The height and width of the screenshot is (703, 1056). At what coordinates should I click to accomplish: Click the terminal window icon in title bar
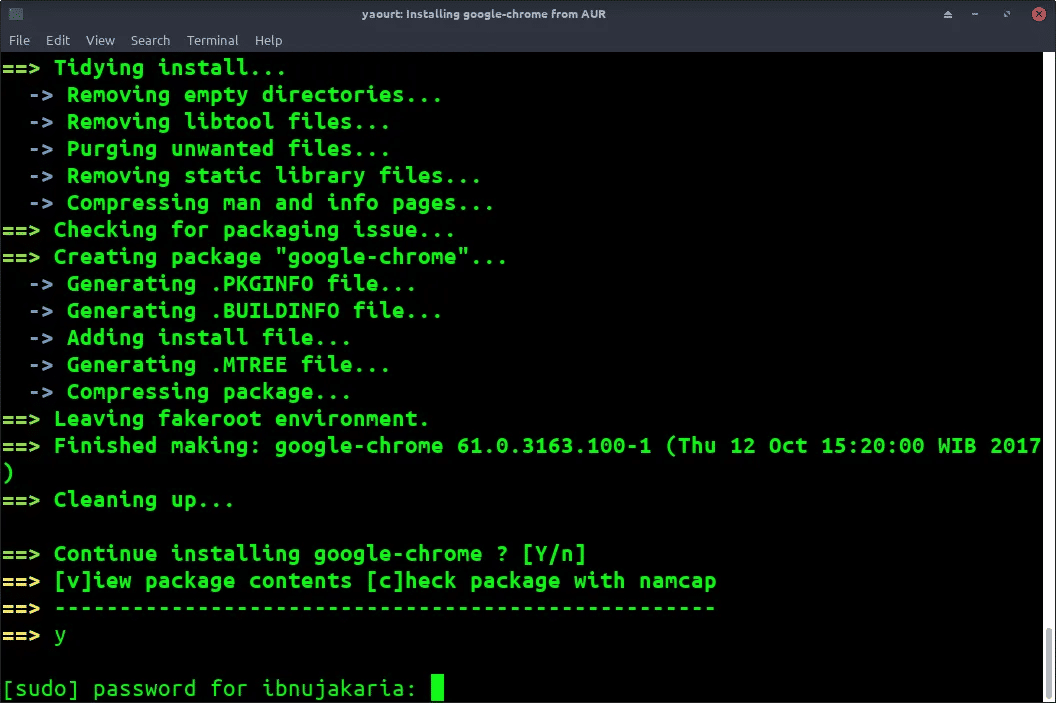click(16, 13)
